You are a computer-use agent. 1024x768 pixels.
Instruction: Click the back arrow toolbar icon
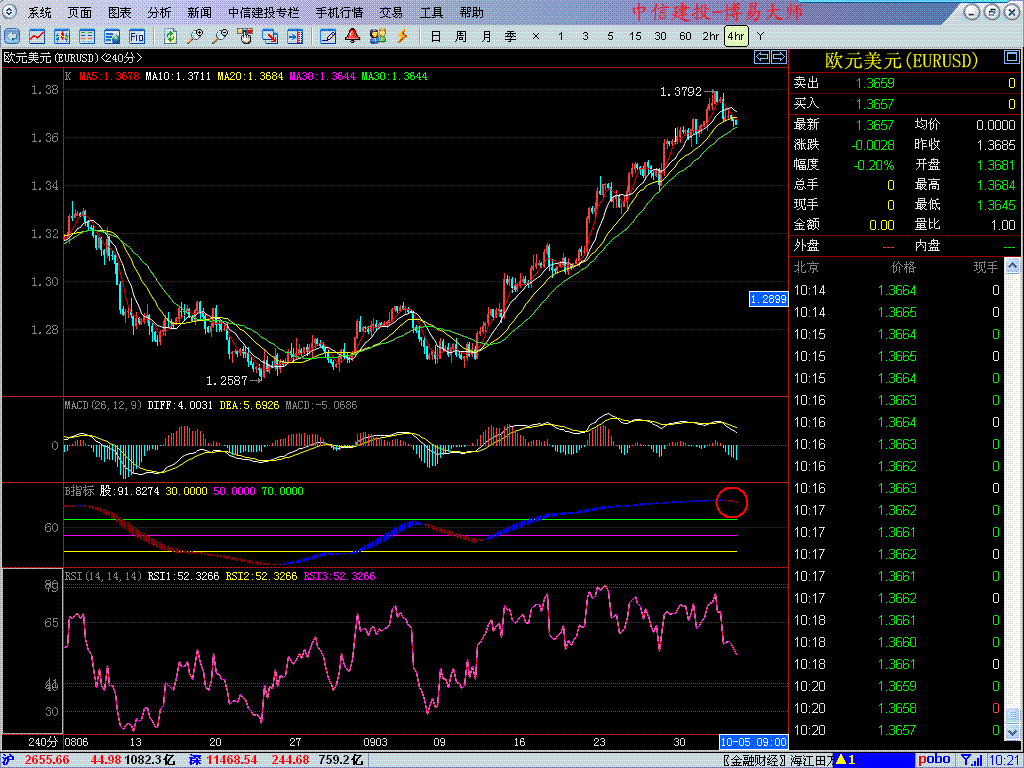pos(13,37)
